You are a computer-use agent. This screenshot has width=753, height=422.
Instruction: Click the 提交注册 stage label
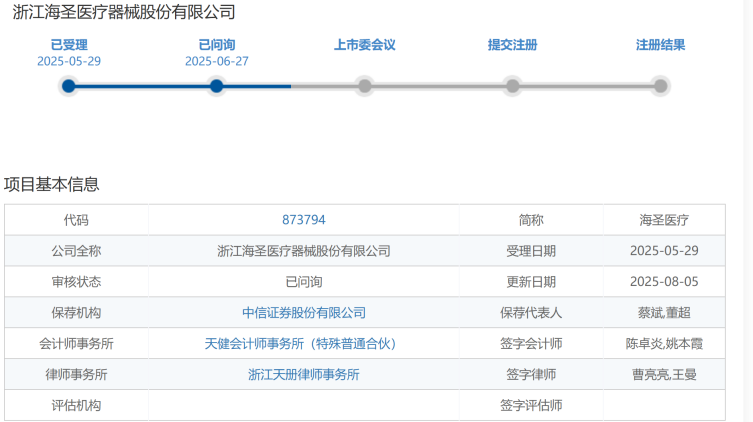(x=512, y=45)
